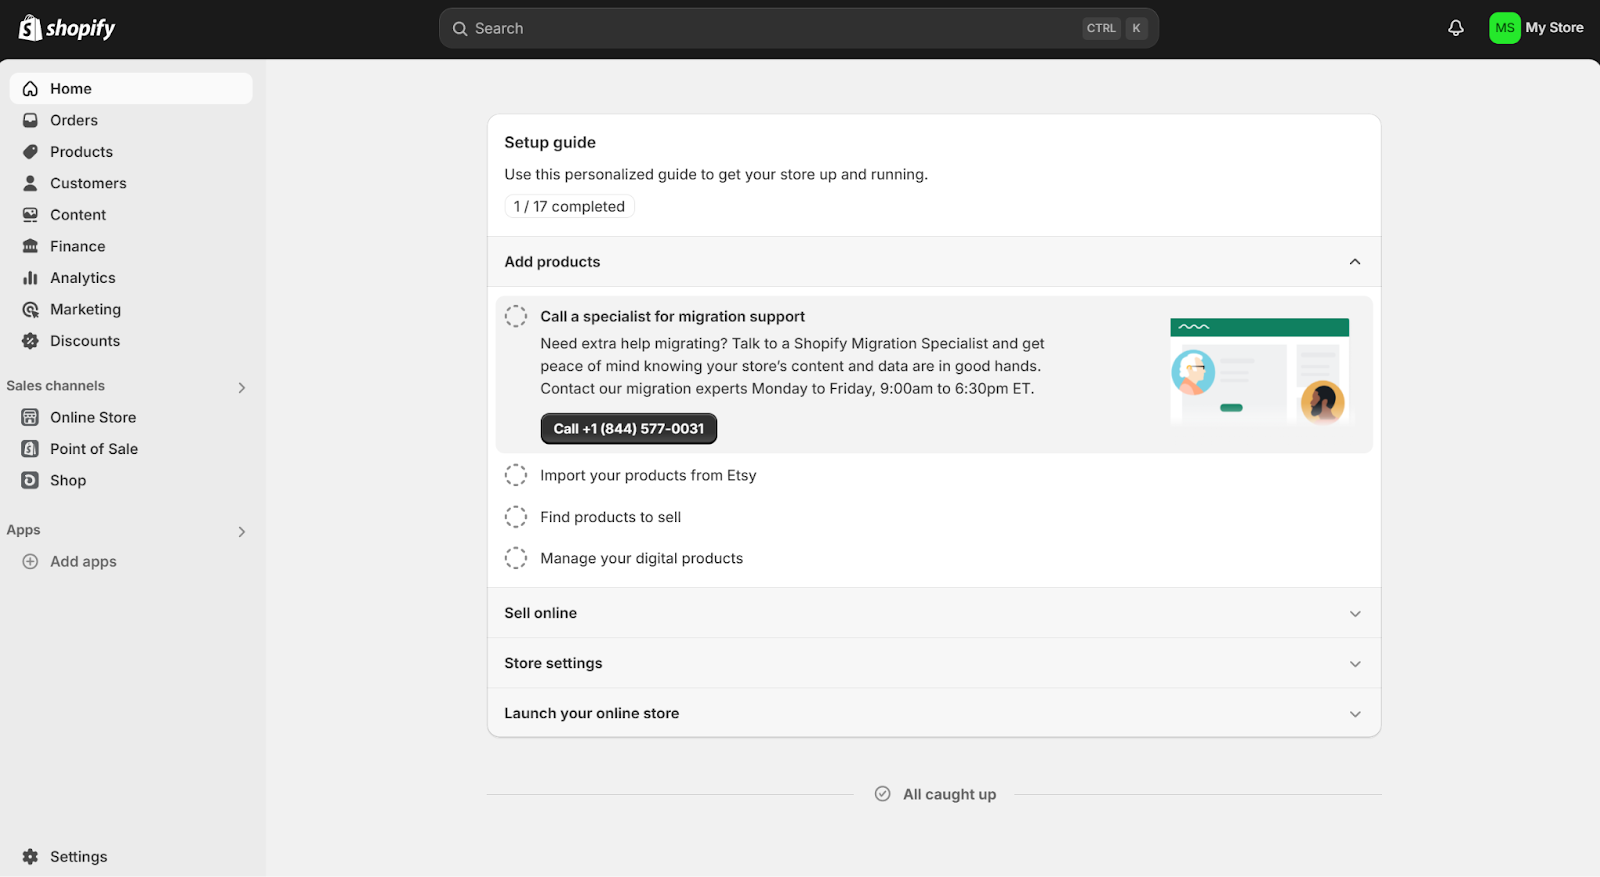Image resolution: width=1600 pixels, height=877 pixels.
Task: Click the Analytics bar chart icon
Action: coord(30,277)
